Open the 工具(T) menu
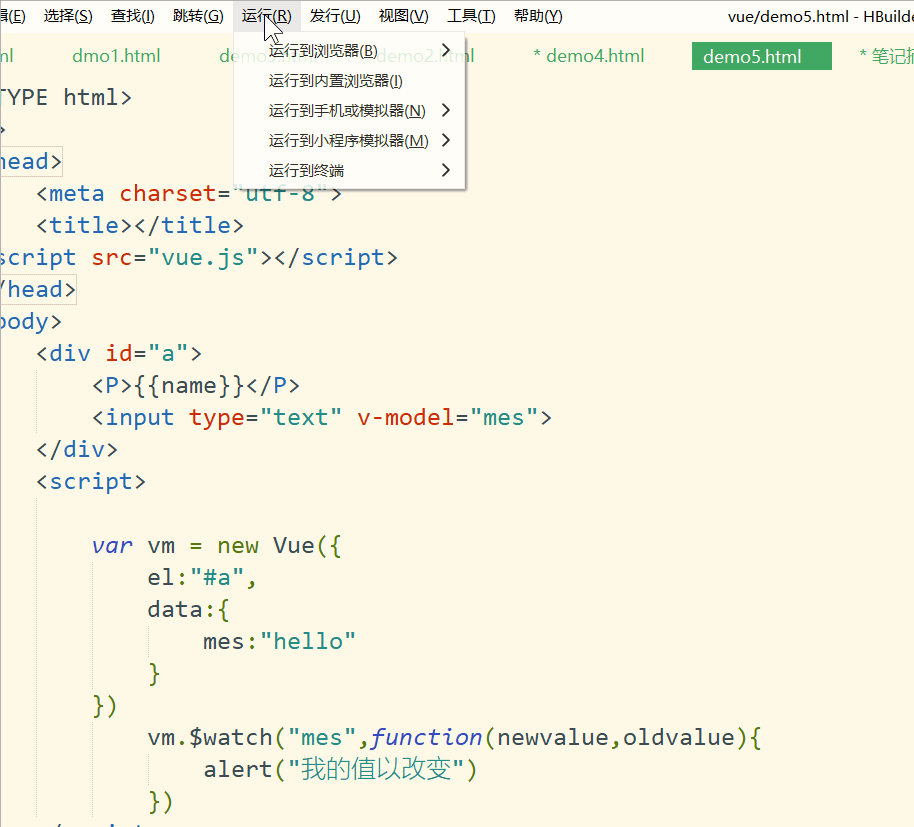The width and height of the screenshot is (914, 827). tap(471, 16)
